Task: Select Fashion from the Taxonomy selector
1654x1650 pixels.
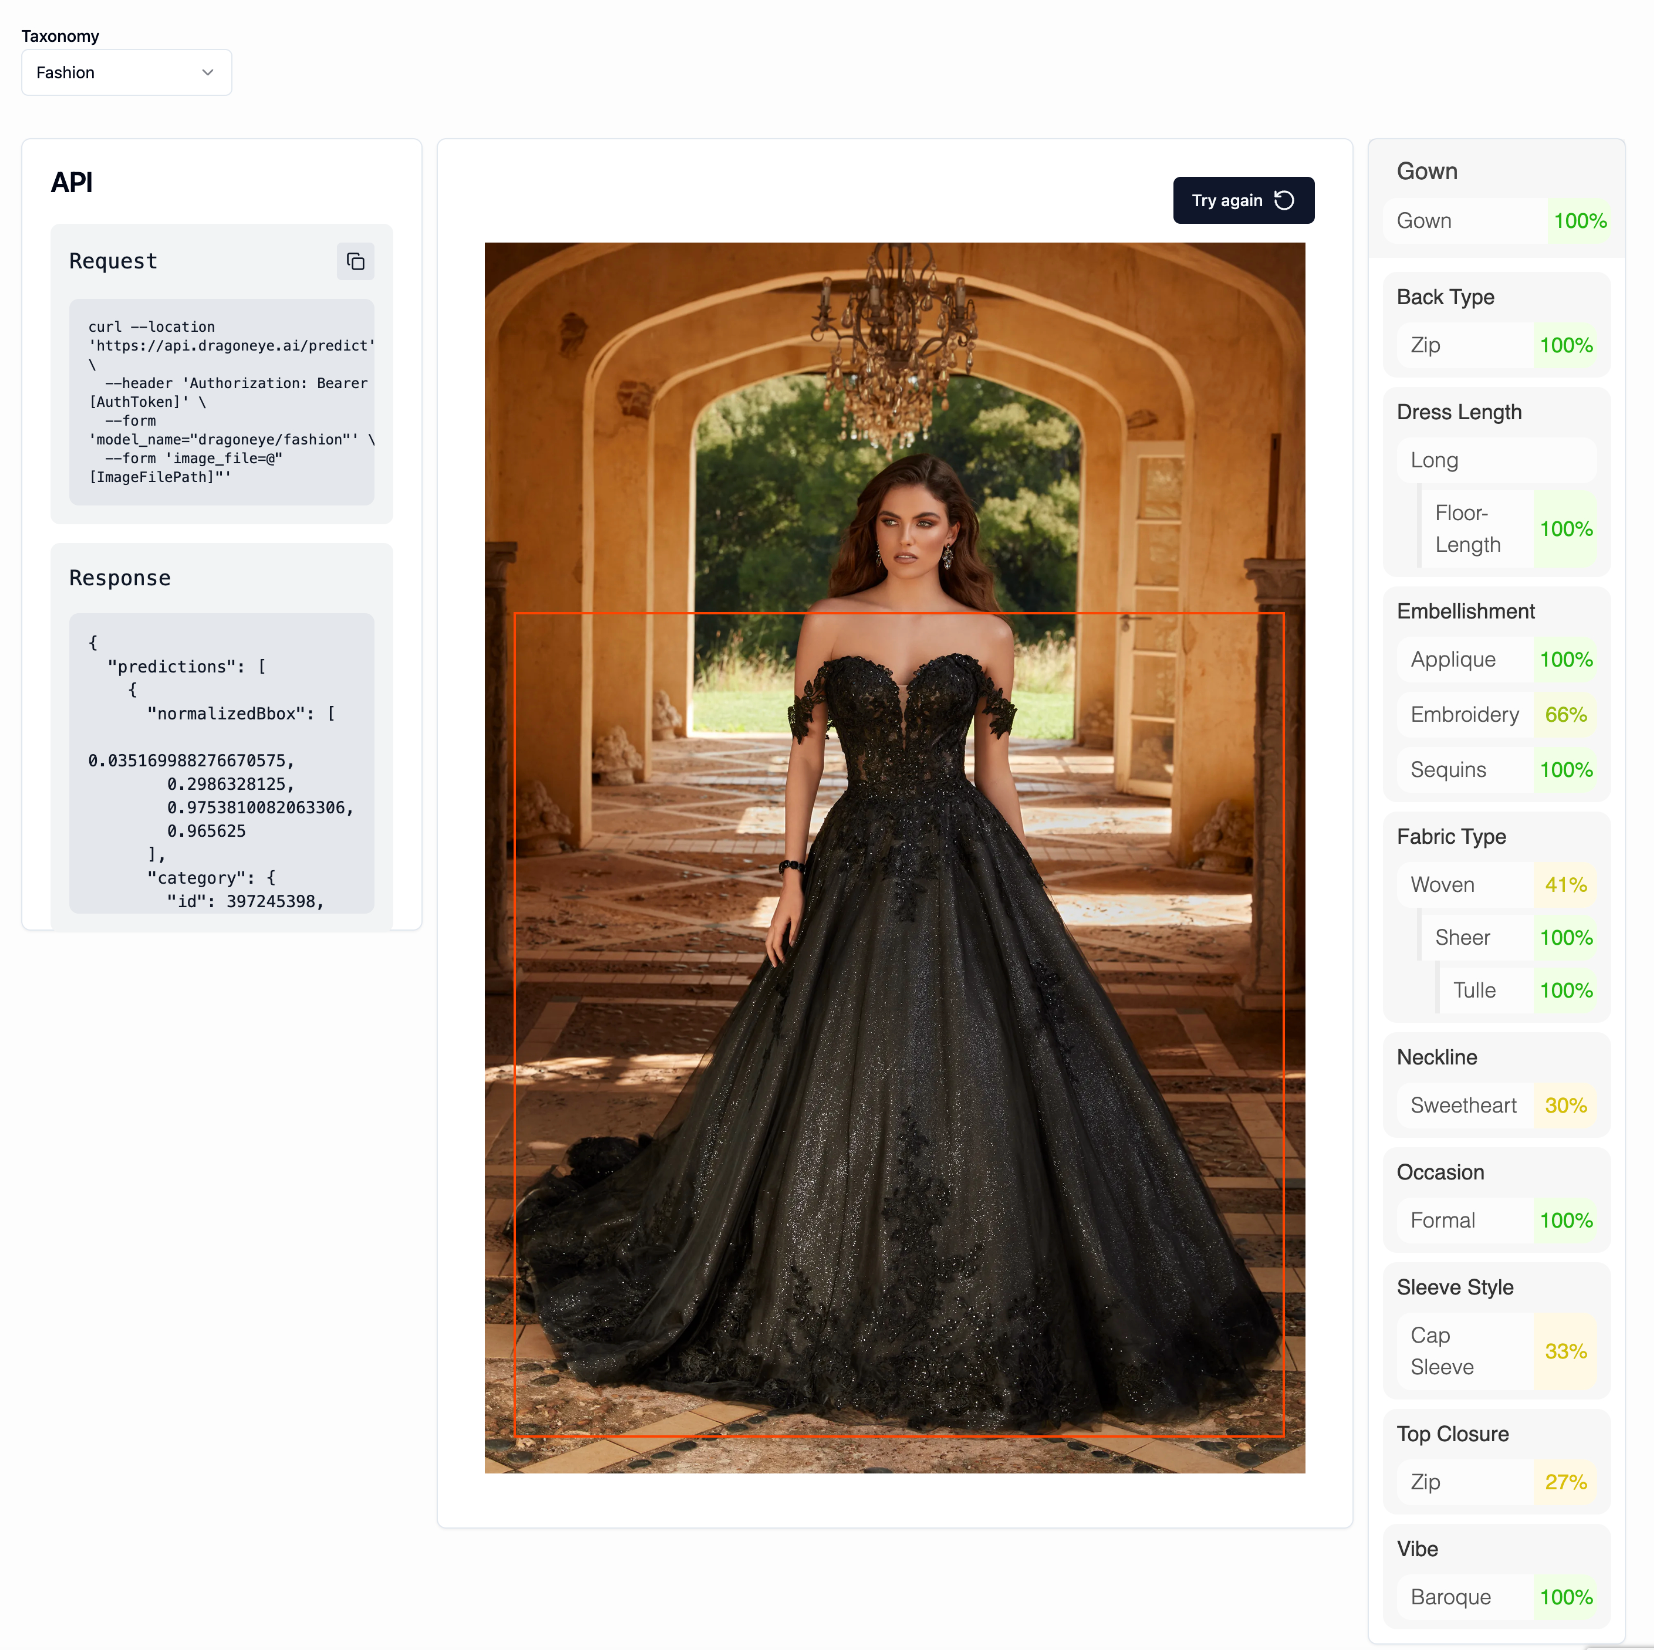Action: [110, 72]
